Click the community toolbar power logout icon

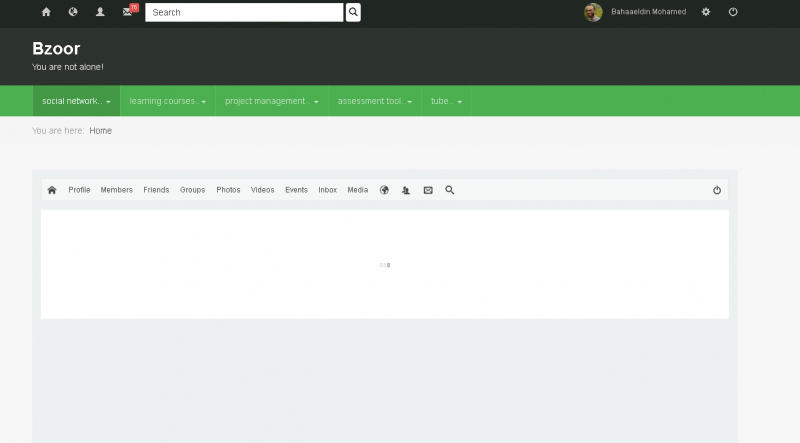point(717,190)
